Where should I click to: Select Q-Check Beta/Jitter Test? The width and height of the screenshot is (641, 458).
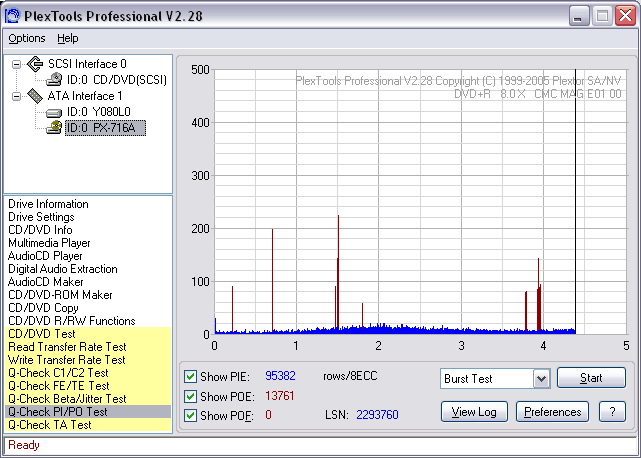pos(88,399)
